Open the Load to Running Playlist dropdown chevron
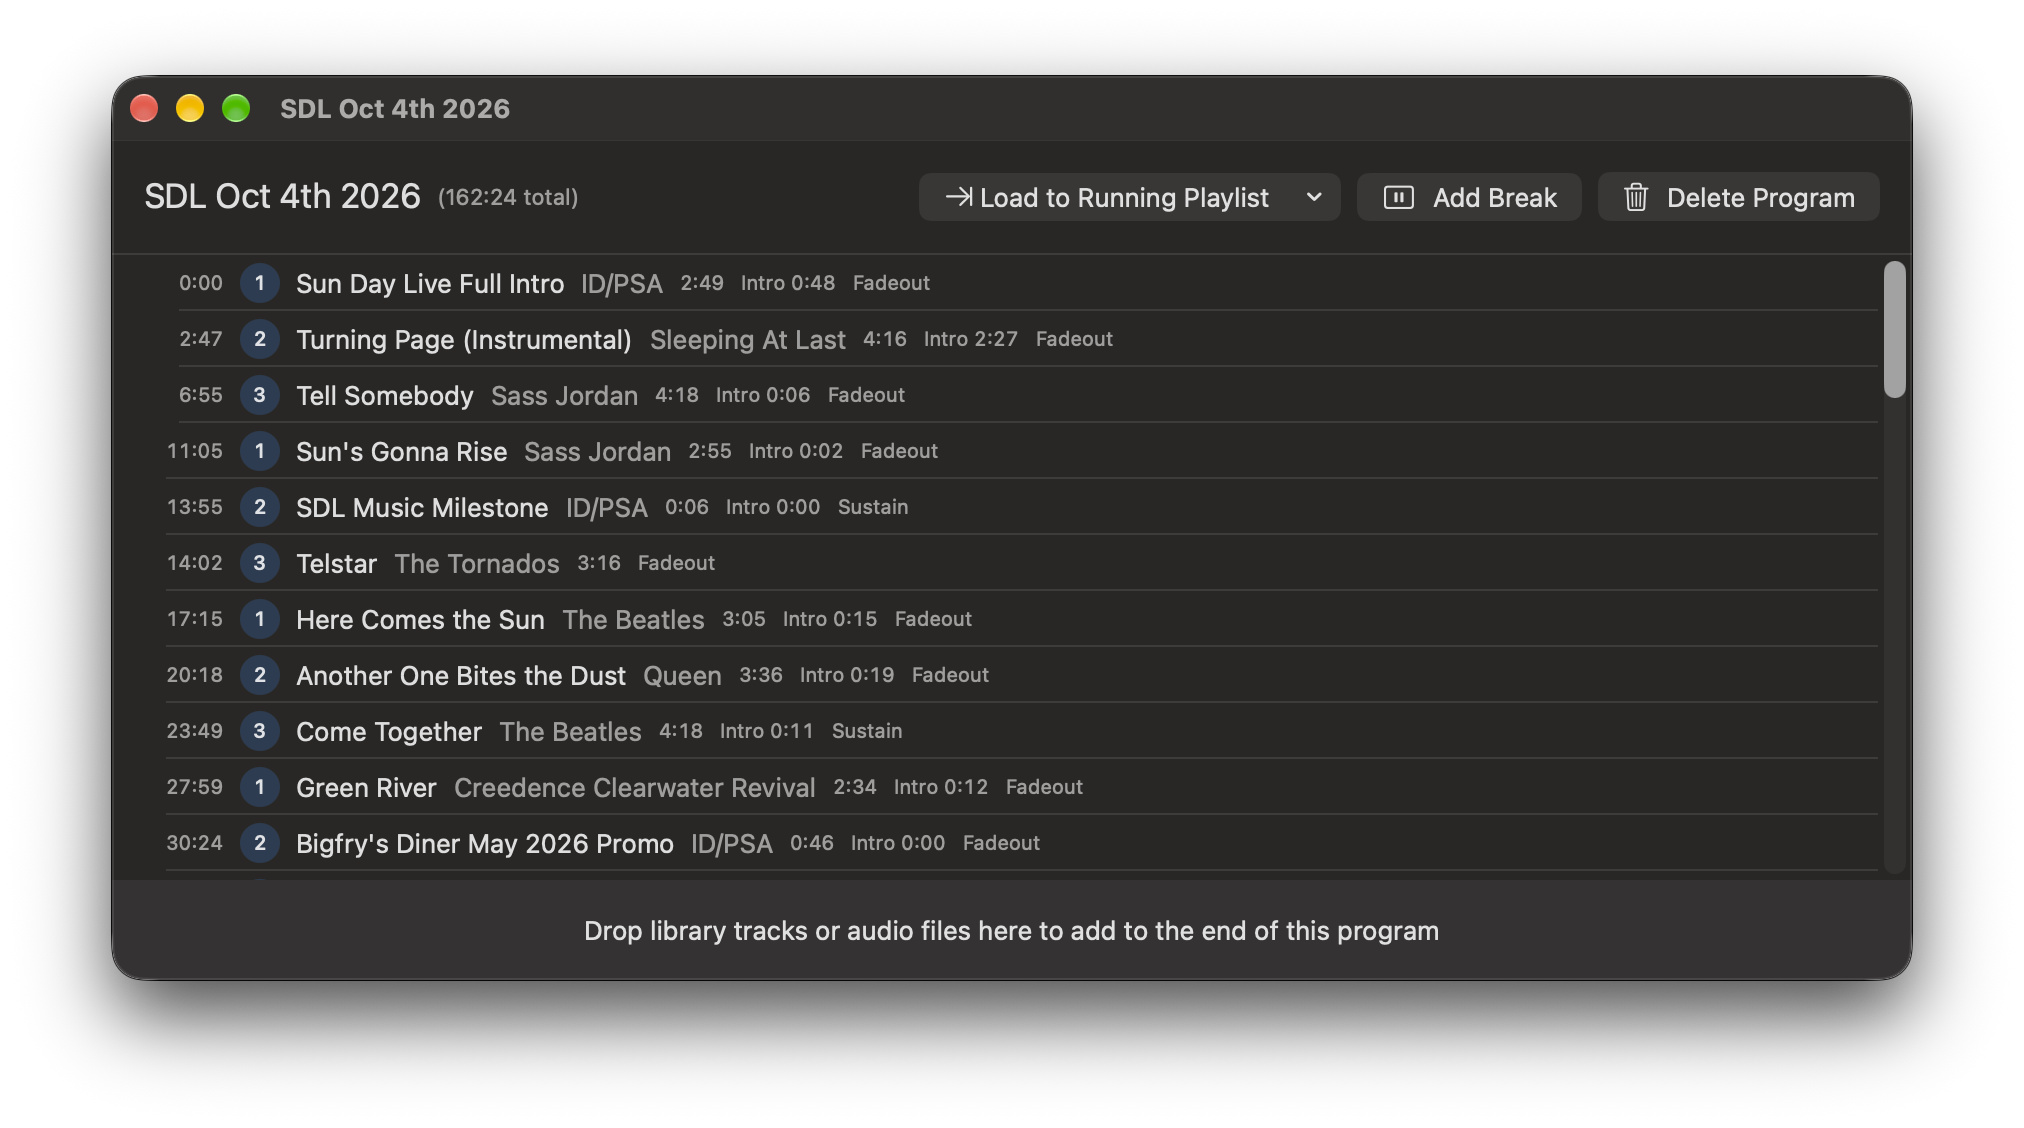 tap(1314, 198)
